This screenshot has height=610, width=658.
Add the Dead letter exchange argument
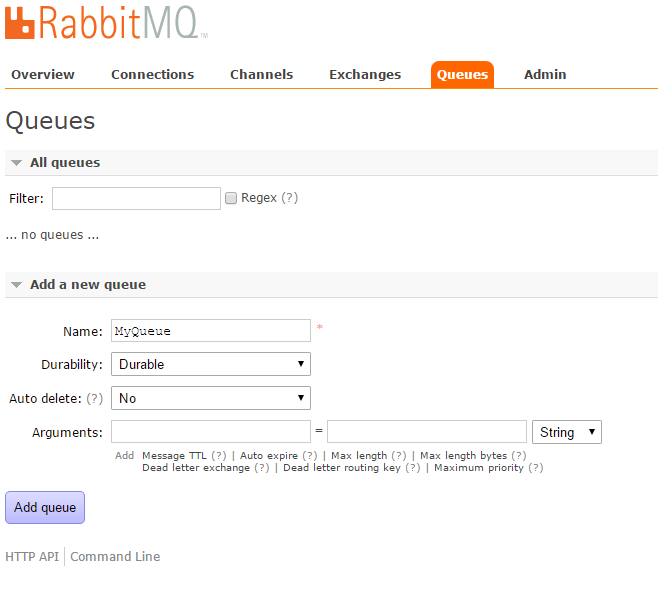coord(195,467)
